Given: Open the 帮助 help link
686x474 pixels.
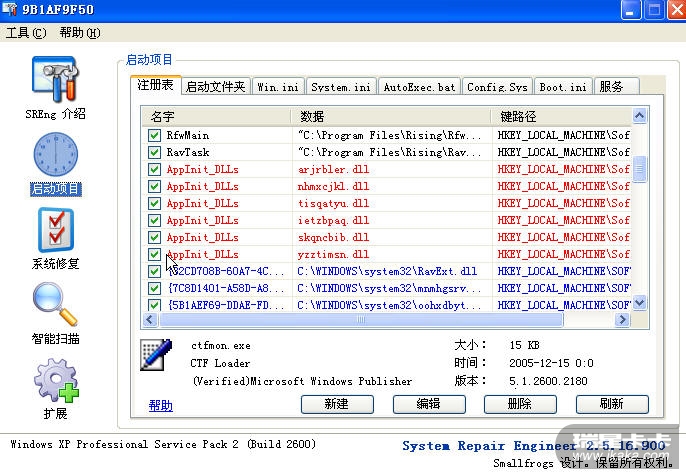Looking at the screenshot, I should [161, 405].
